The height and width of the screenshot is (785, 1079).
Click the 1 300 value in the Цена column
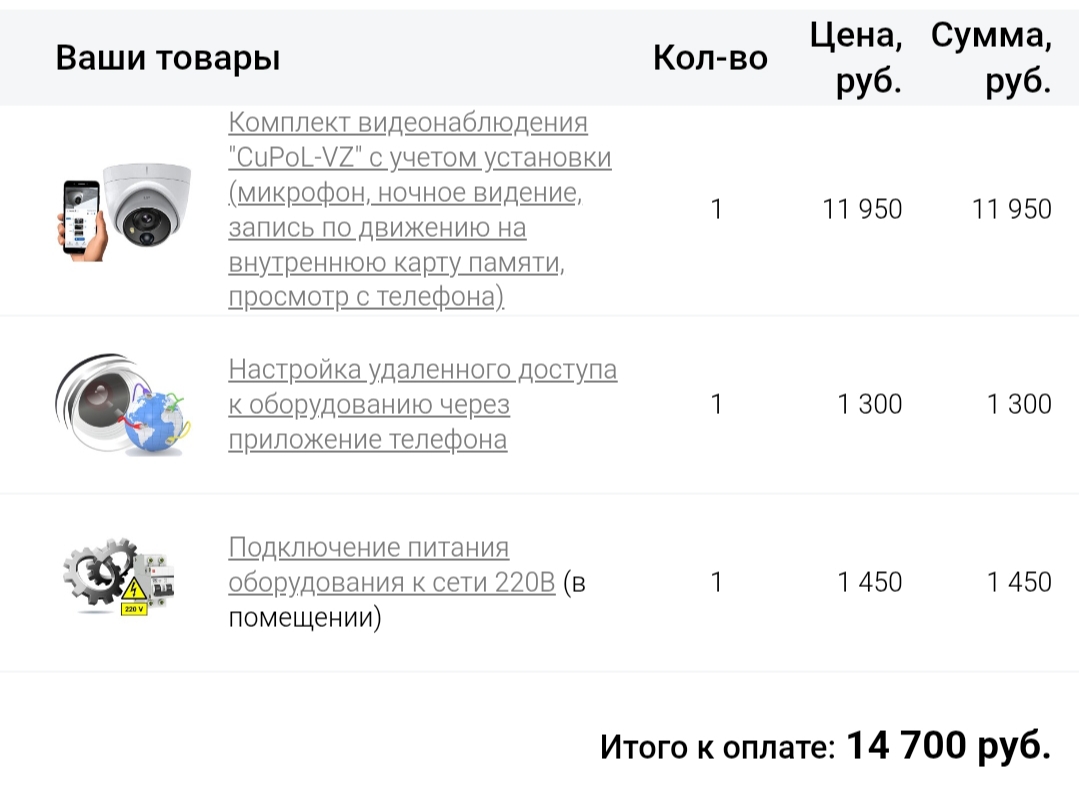pyautogui.click(x=869, y=404)
